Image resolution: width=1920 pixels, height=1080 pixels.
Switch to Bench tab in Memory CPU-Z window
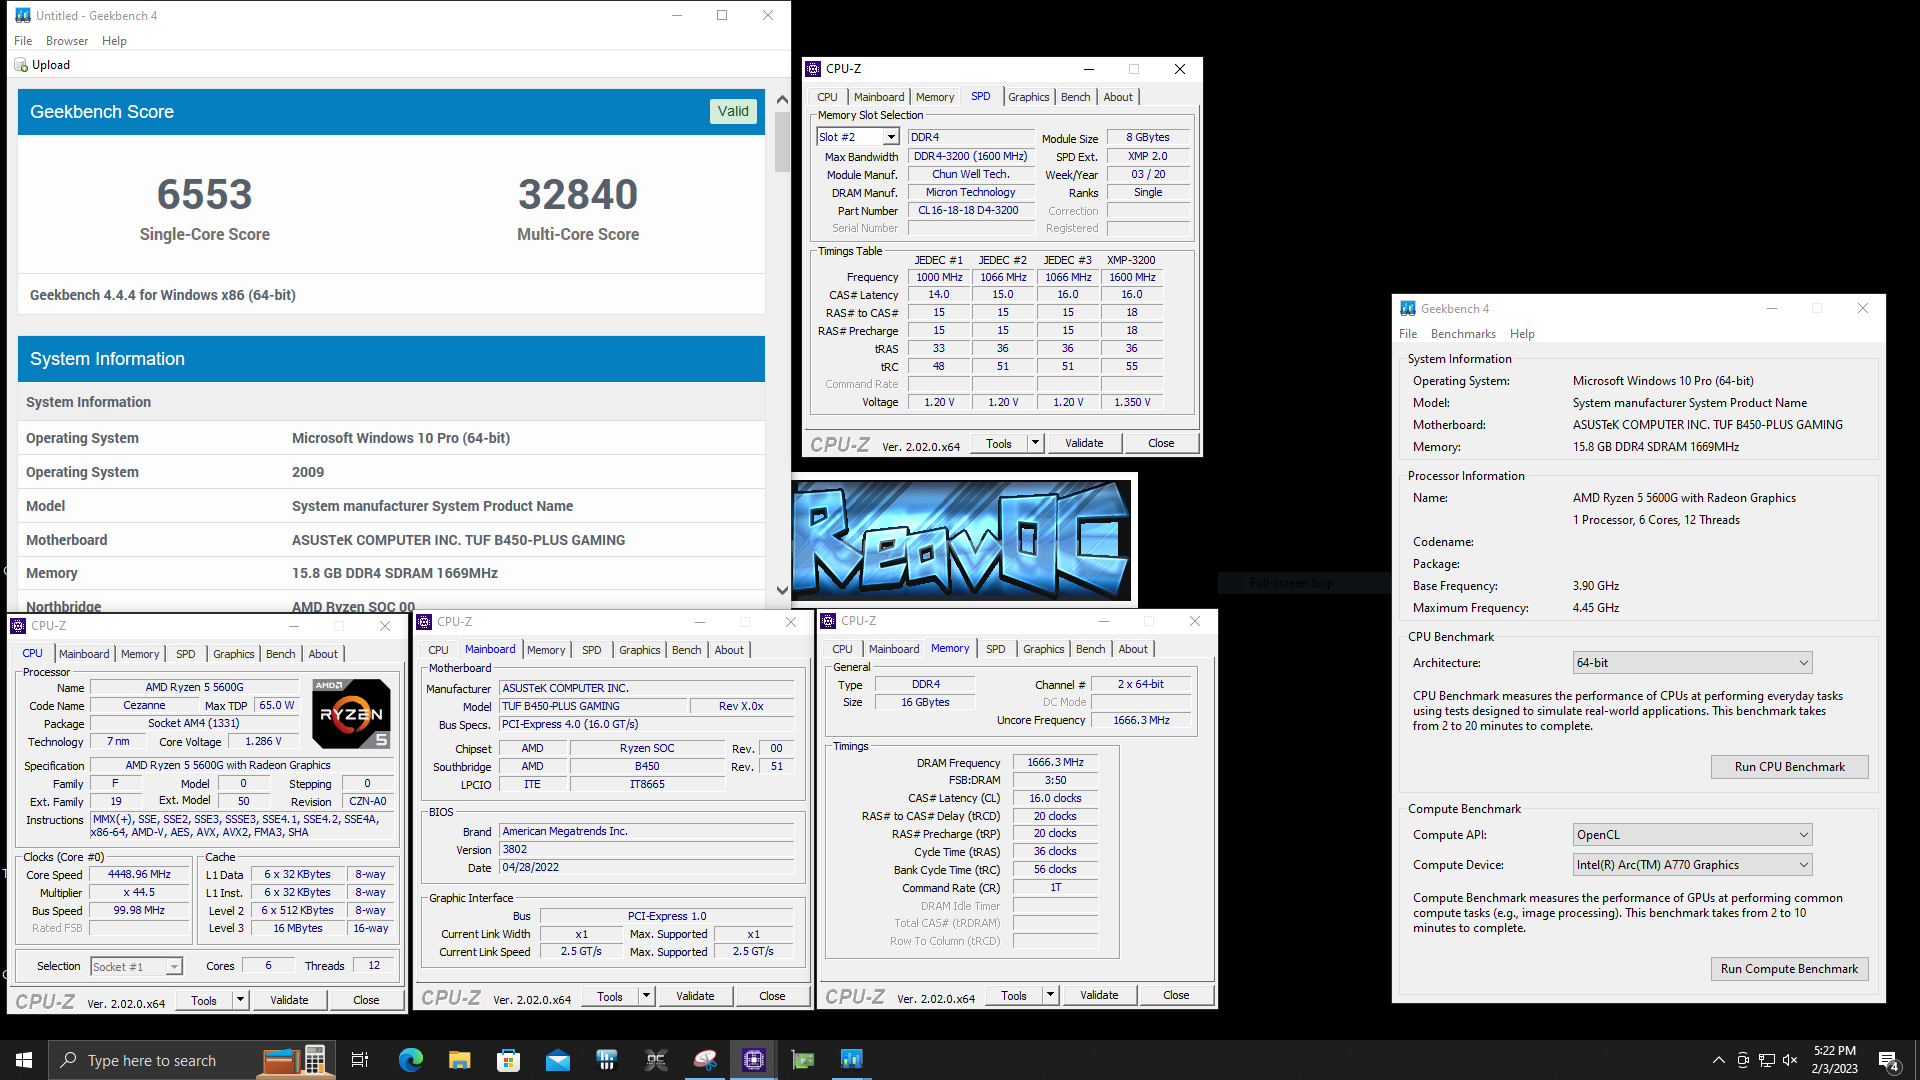click(1090, 649)
